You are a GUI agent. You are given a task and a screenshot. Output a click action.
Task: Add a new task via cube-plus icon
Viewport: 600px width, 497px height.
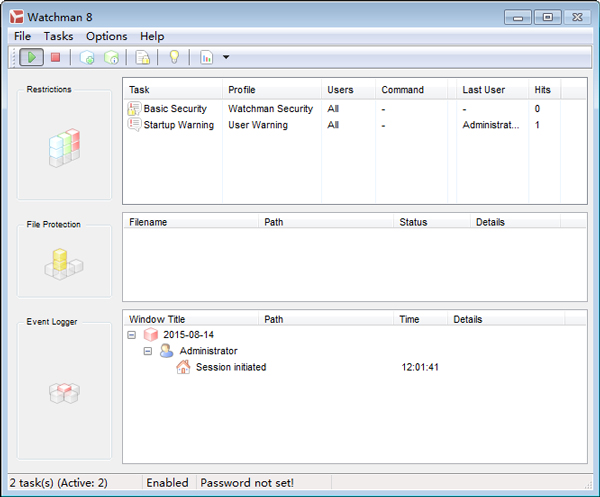click(x=87, y=57)
